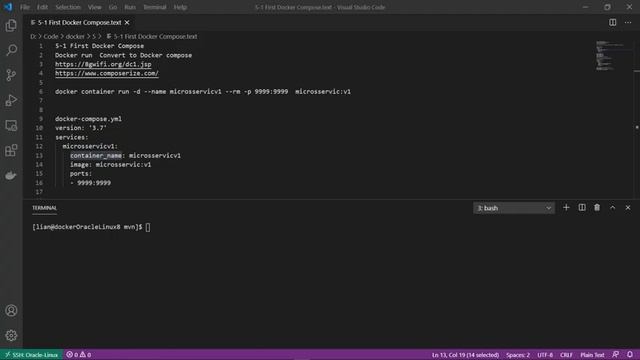Click the 'ports:' line

click(81, 173)
